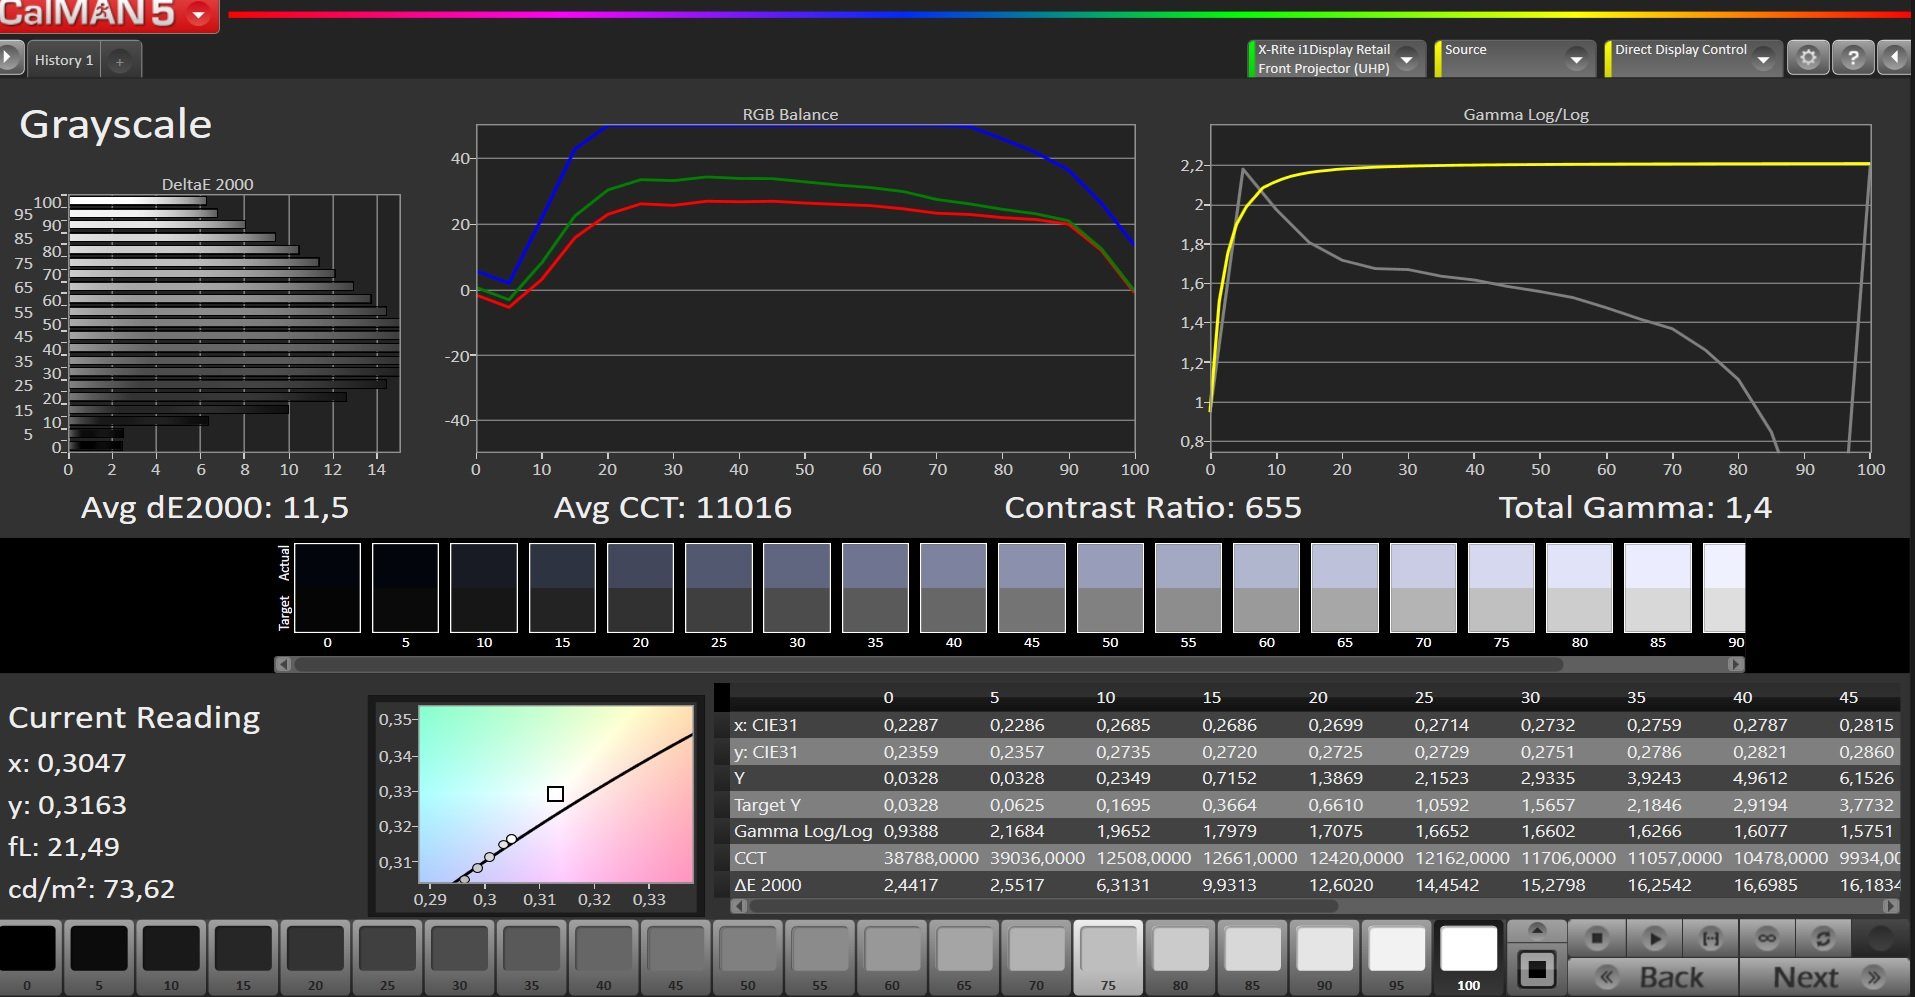Click the stop measurement button
The height and width of the screenshot is (997, 1915).
[1597, 938]
